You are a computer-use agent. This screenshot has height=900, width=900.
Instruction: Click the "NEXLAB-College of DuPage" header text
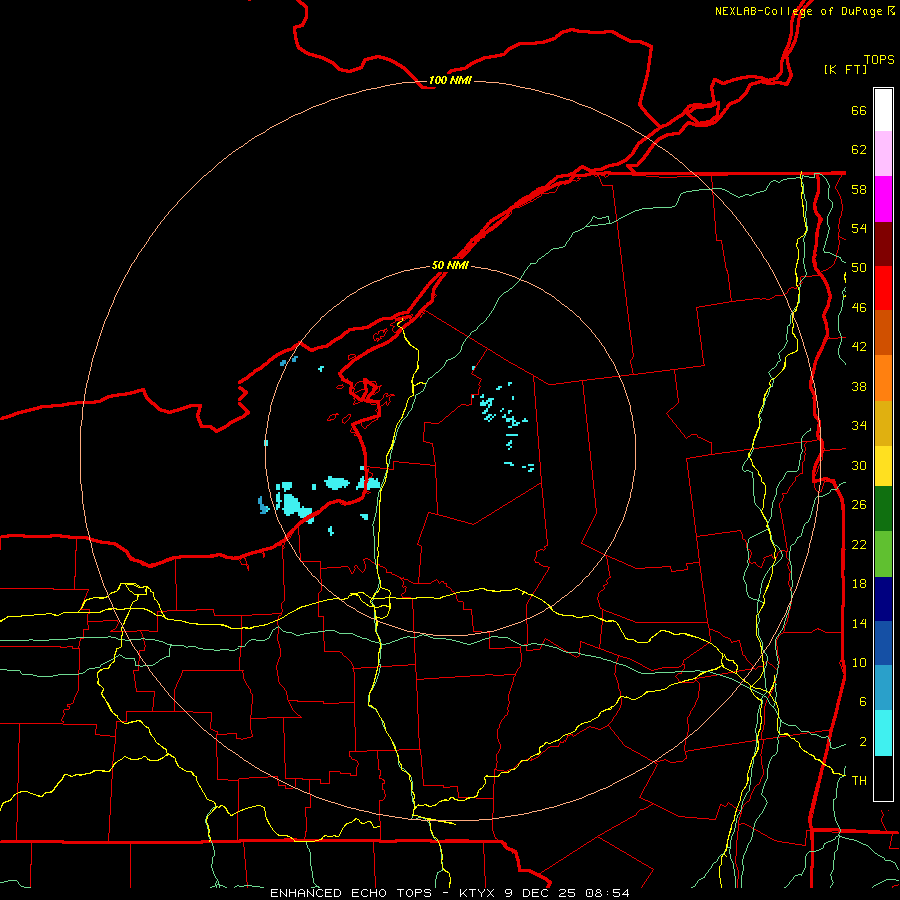coord(798,11)
